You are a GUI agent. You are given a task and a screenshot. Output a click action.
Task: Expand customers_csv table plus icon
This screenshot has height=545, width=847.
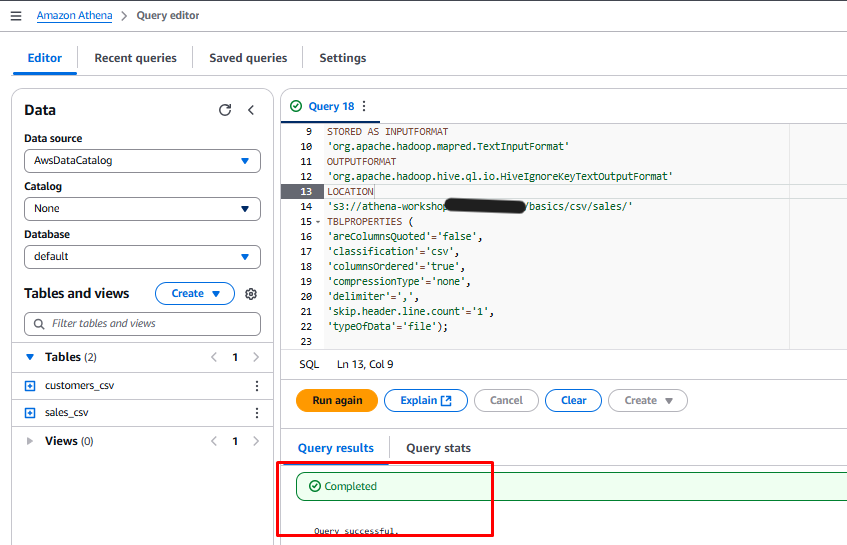point(30,386)
